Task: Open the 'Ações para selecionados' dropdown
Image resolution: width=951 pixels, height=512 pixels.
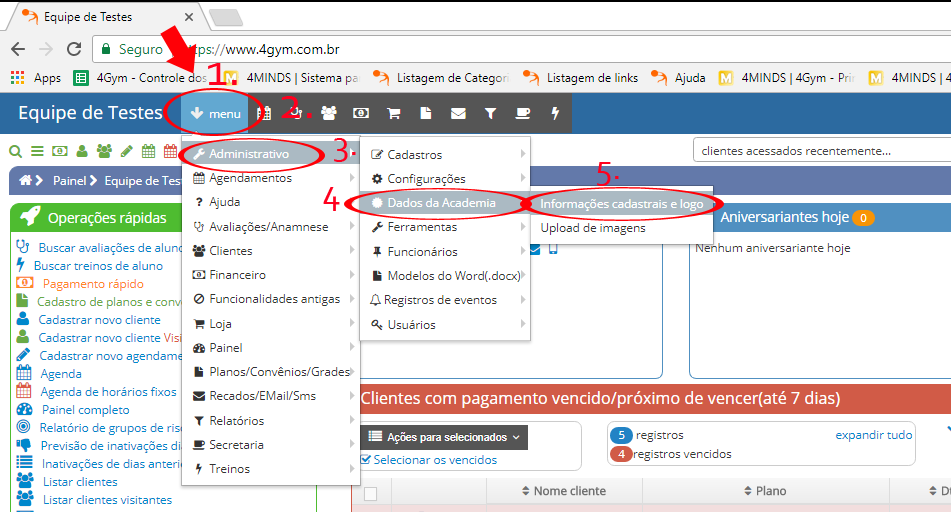Action: (x=444, y=437)
